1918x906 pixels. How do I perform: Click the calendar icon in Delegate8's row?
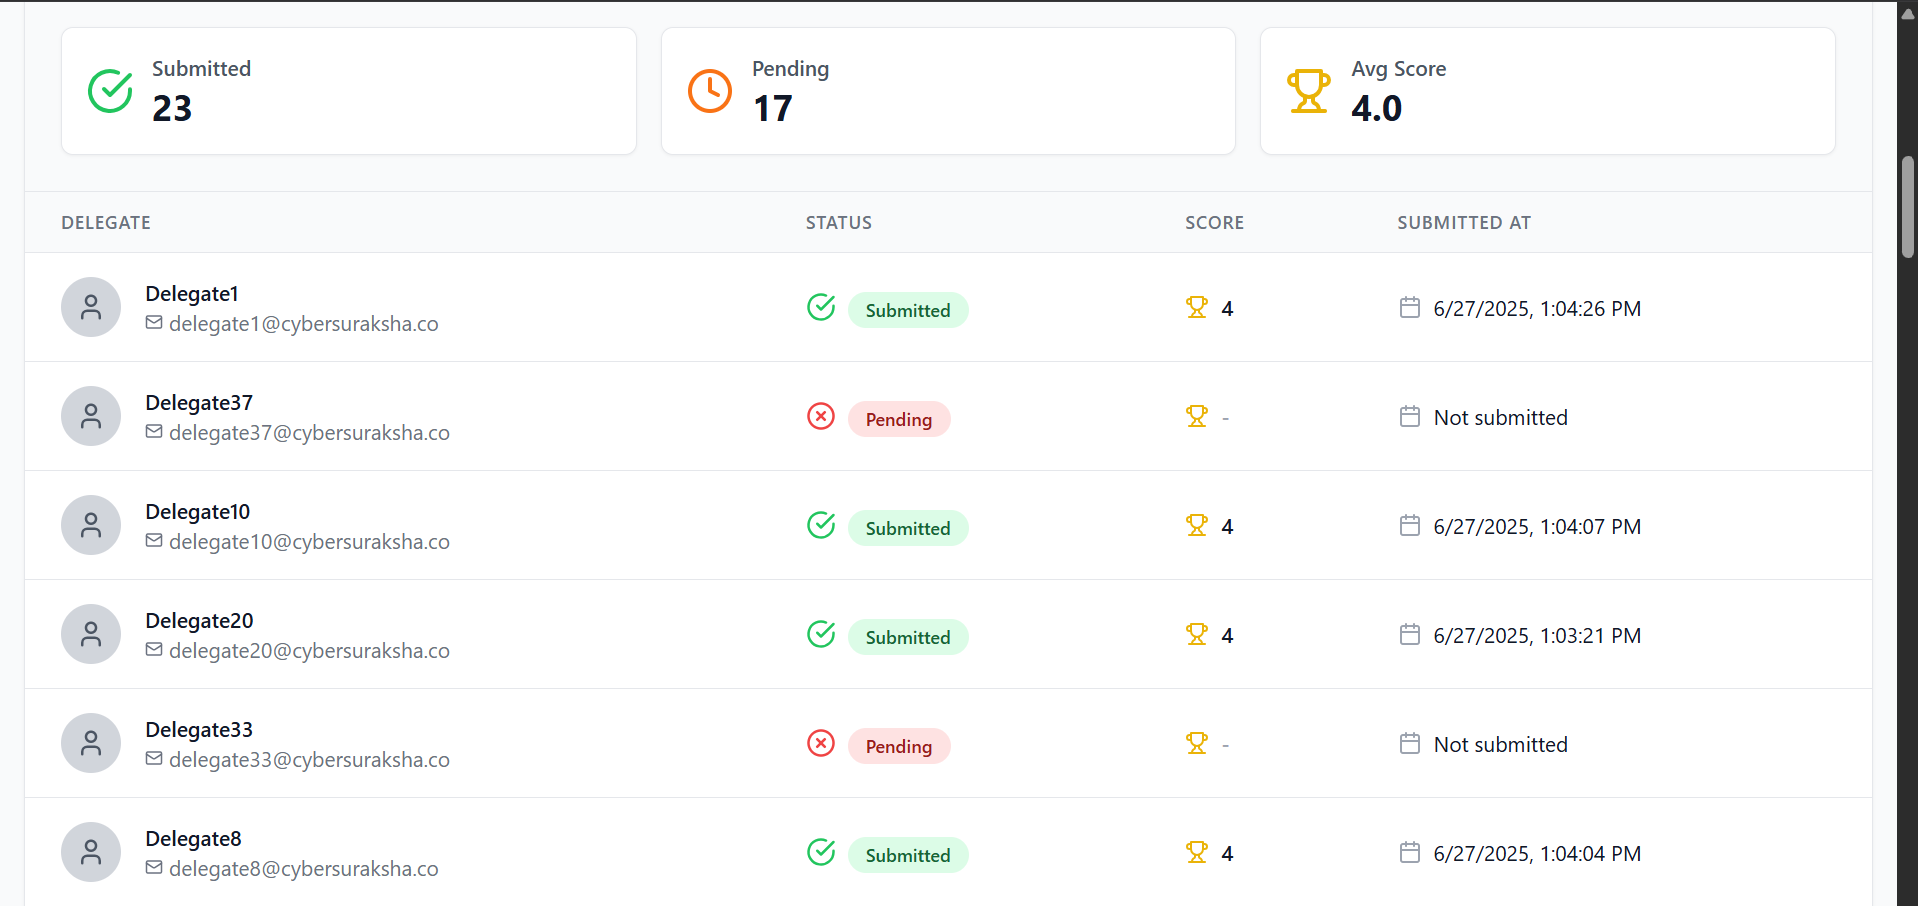click(x=1410, y=852)
